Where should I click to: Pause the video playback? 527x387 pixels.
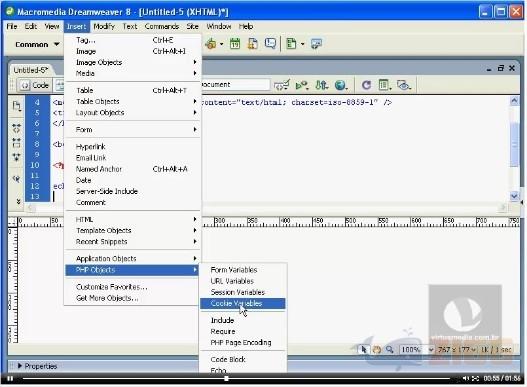pyautogui.click(x=10, y=379)
